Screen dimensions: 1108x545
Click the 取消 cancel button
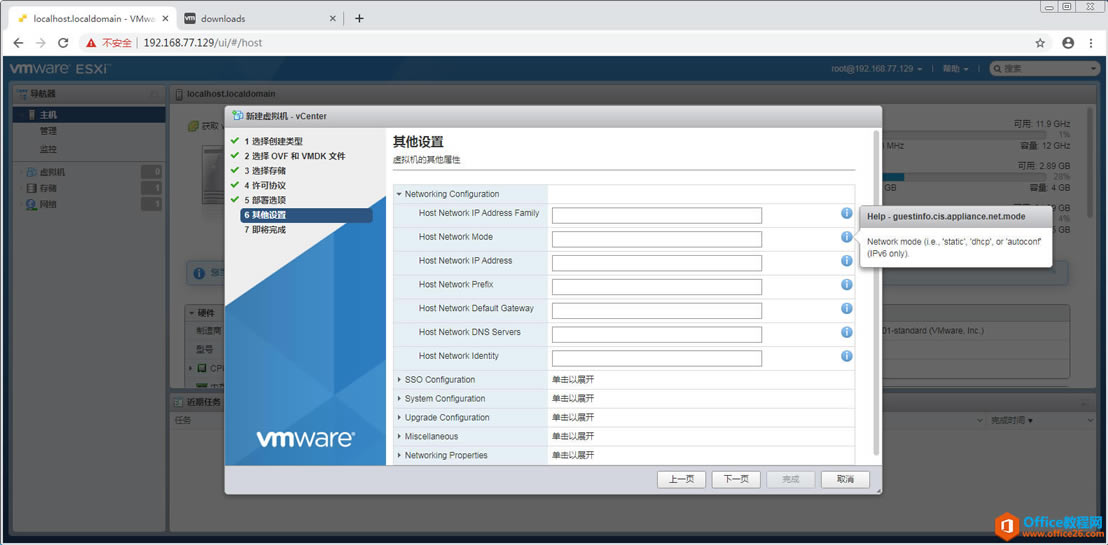click(845, 479)
